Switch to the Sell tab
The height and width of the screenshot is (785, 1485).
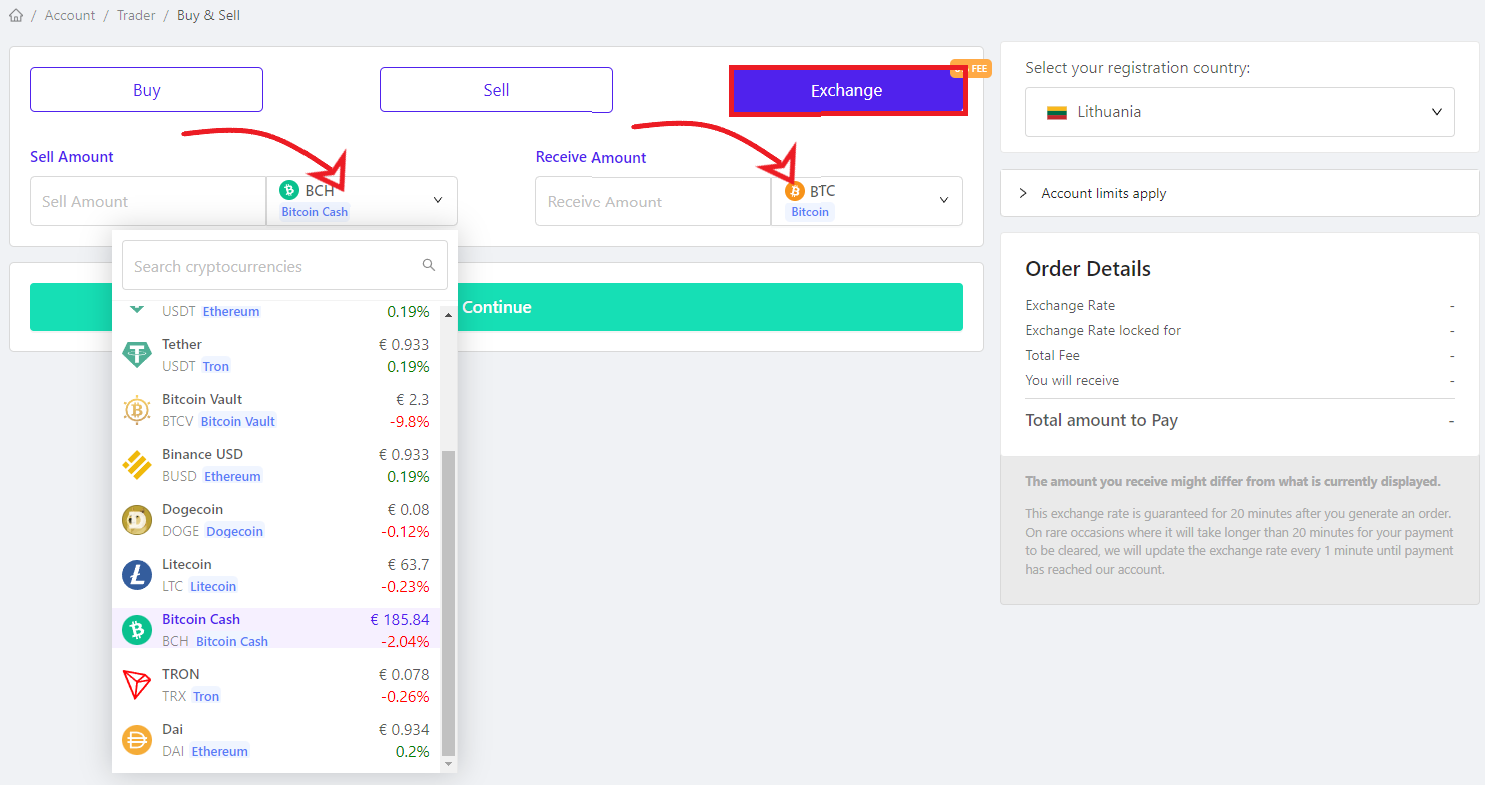496,90
